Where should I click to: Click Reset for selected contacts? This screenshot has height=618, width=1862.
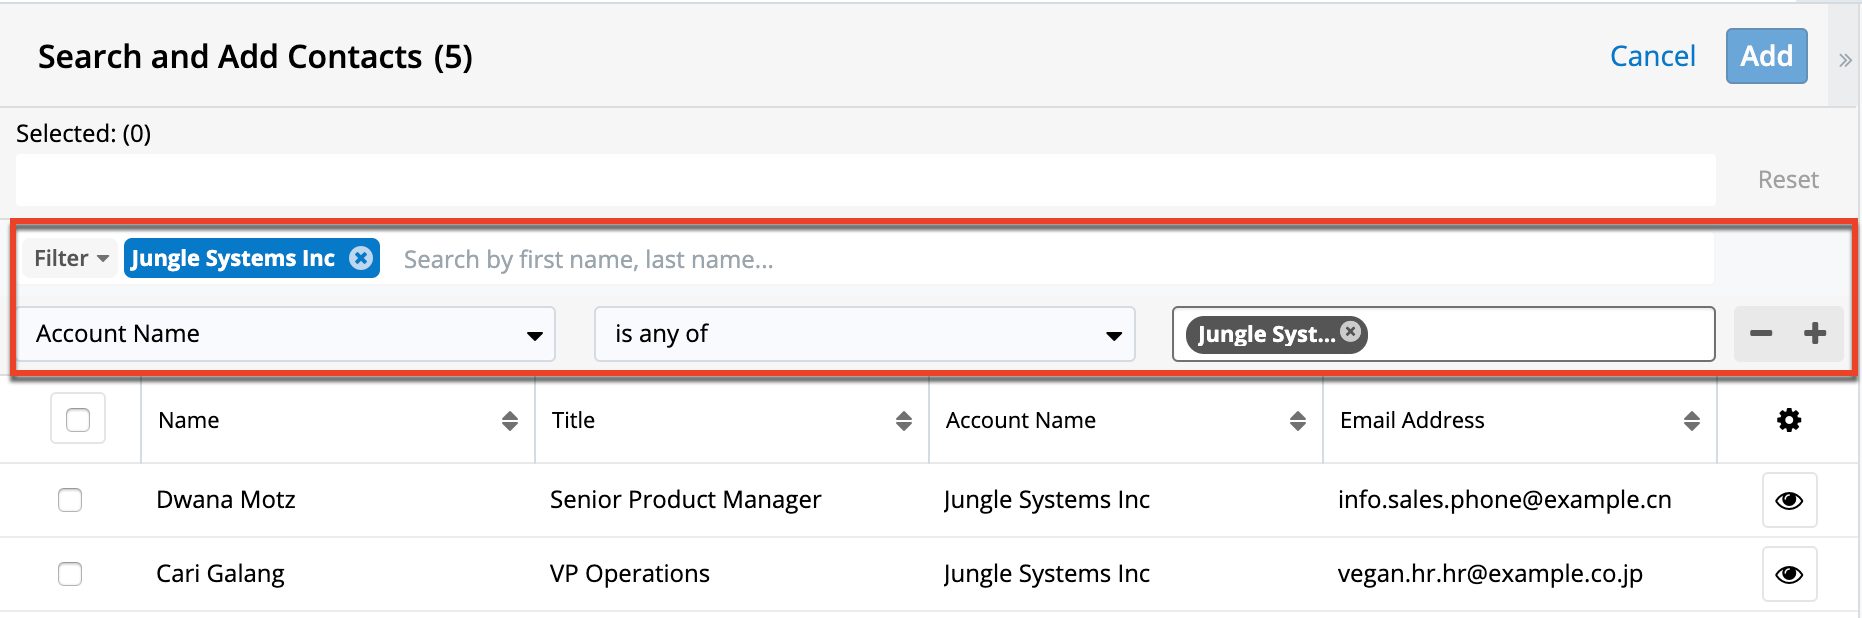pyautogui.click(x=1788, y=180)
